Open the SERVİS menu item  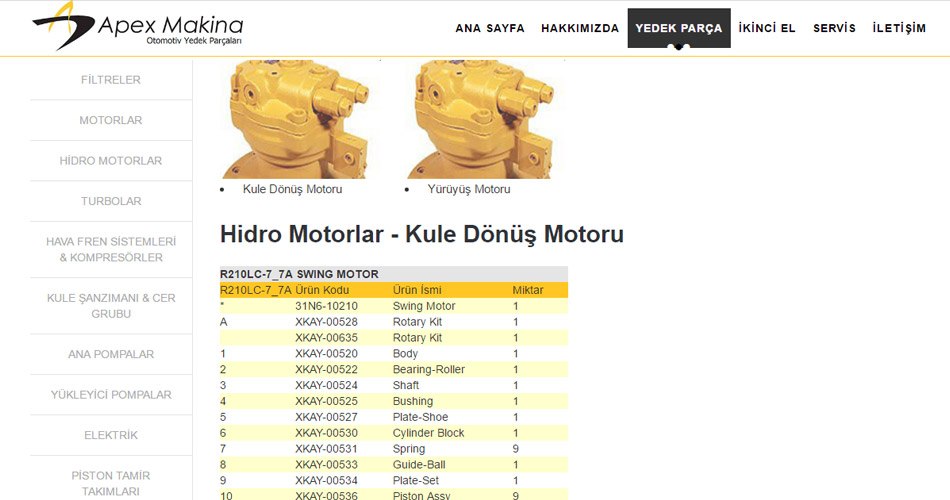pyautogui.click(x=834, y=28)
